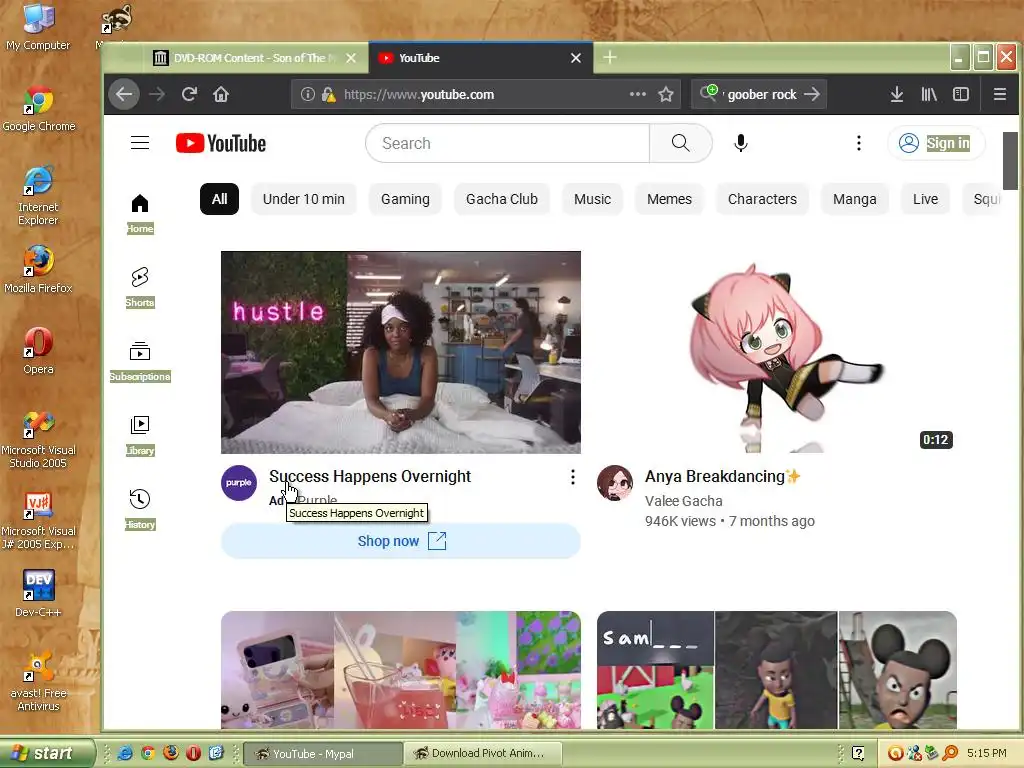Go back with the browser back arrow

tap(124, 95)
